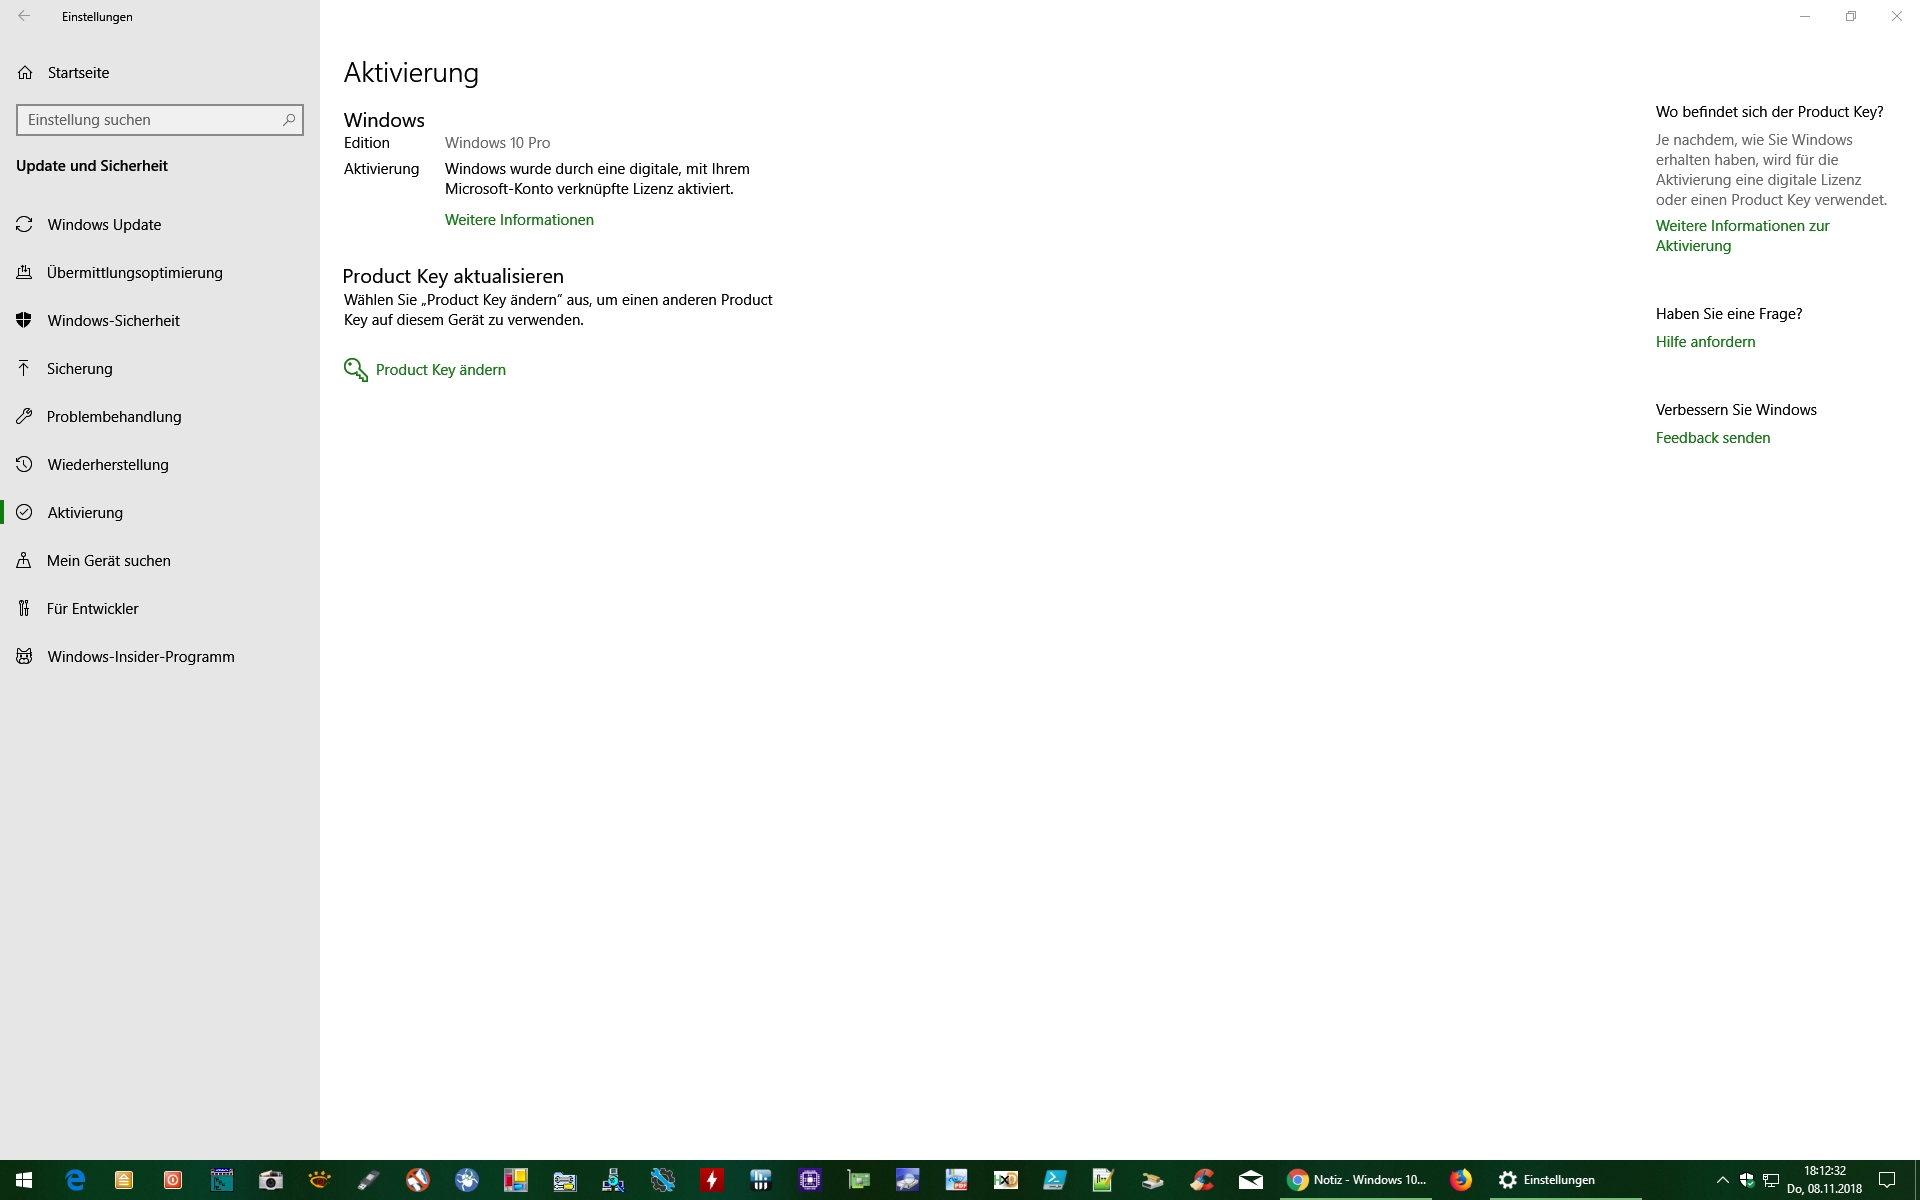1920x1200 pixels.
Task: Open Firefox from the taskbar
Action: (x=1461, y=1180)
